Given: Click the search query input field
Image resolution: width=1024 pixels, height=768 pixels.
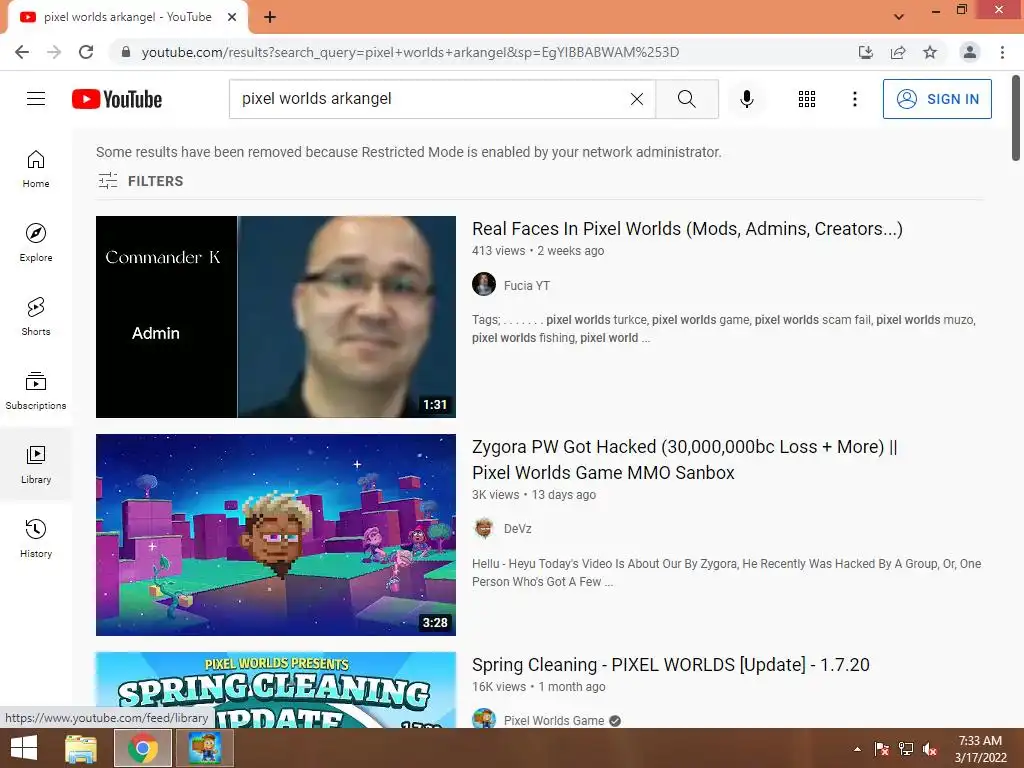Looking at the screenshot, I should click(x=431, y=99).
